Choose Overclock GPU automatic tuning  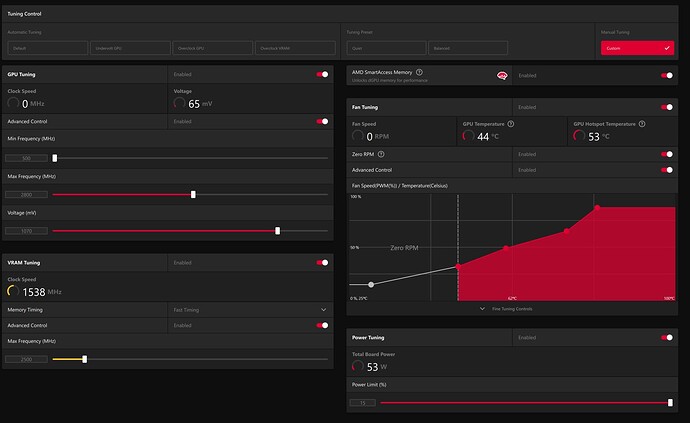click(x=213, y=48)
